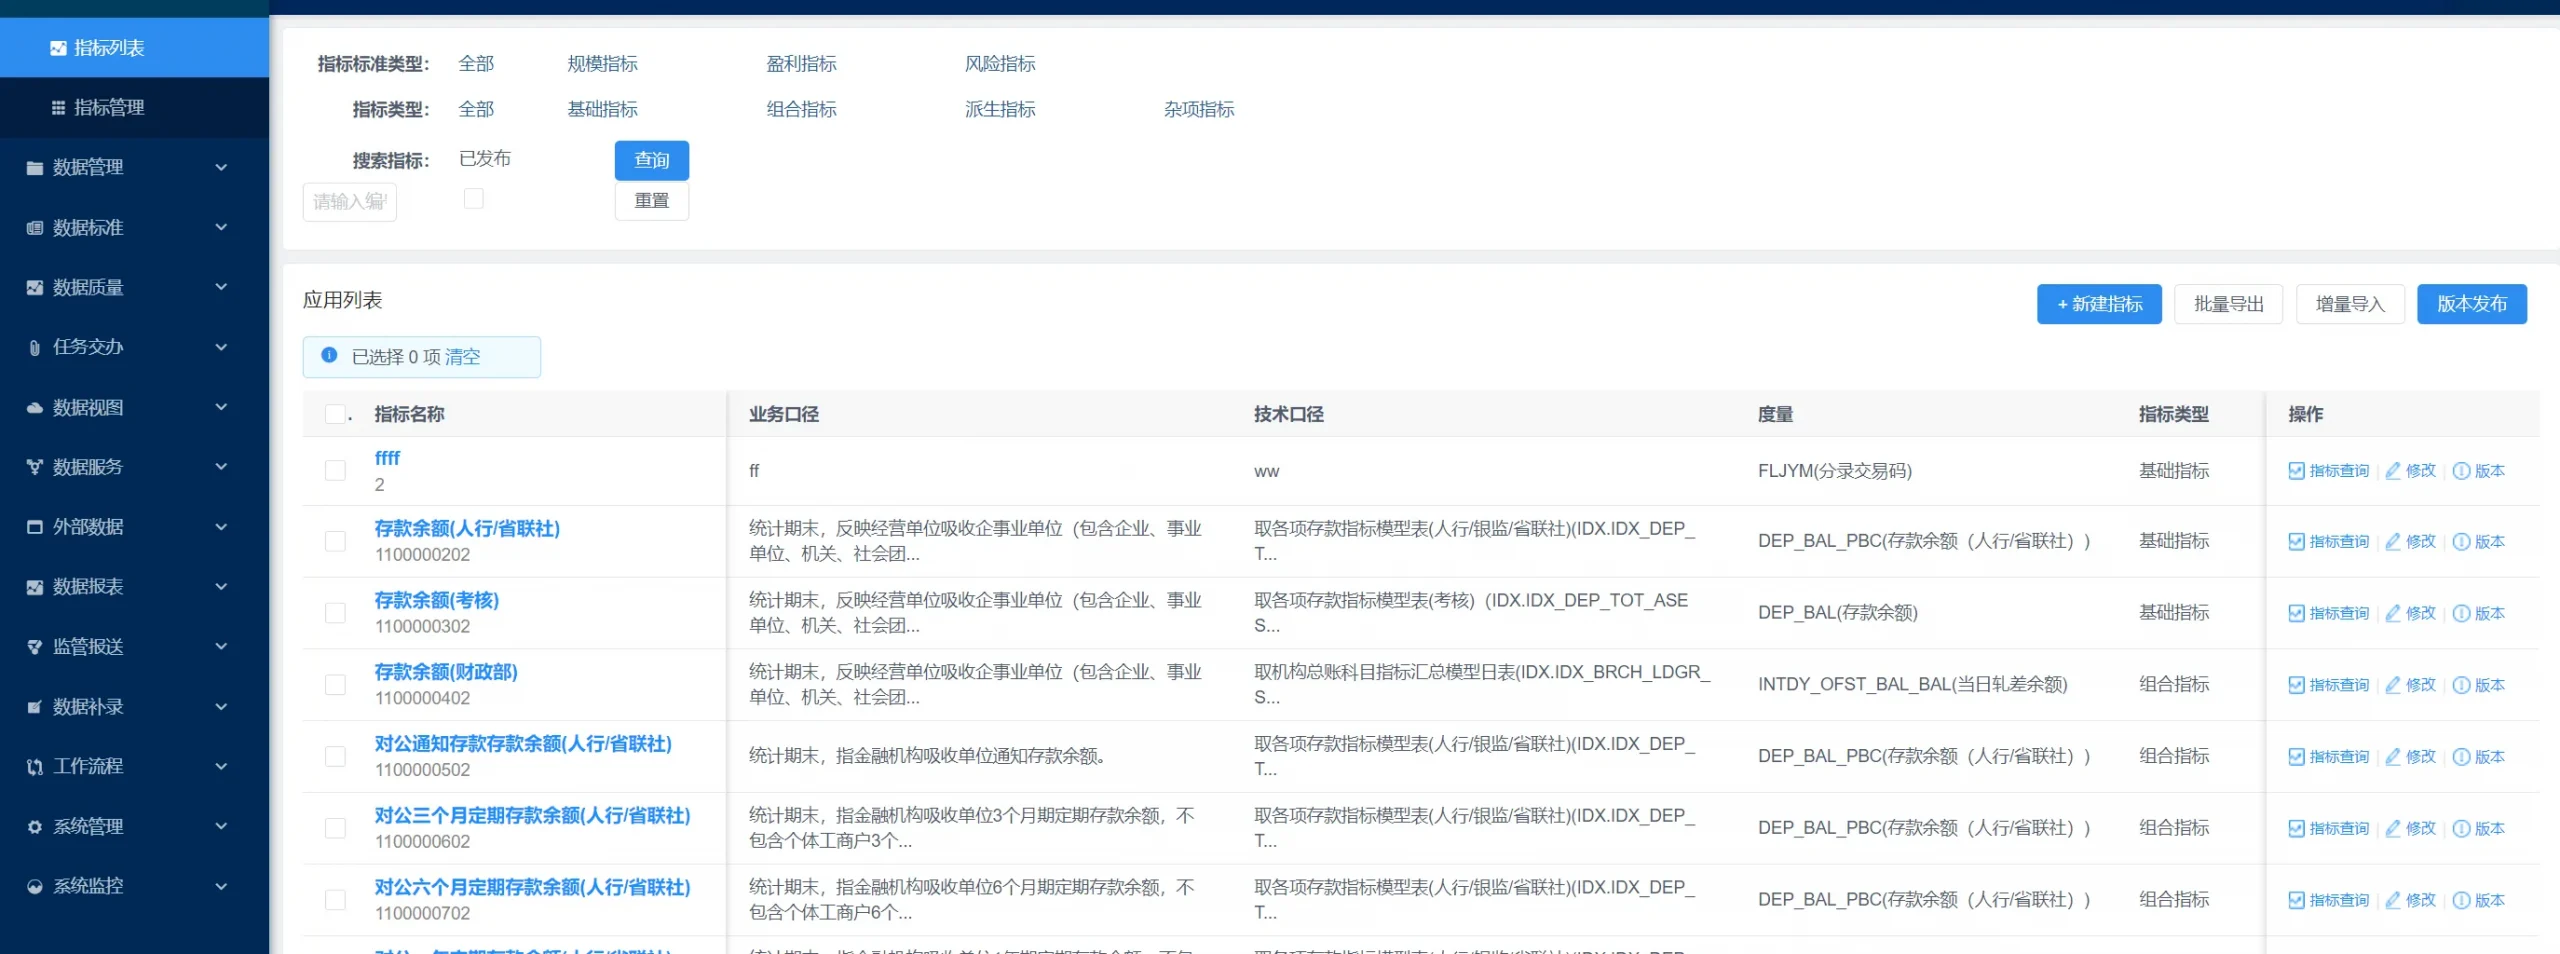Expand the 数据标准 sidebar menu chevron

pos(221,228)
